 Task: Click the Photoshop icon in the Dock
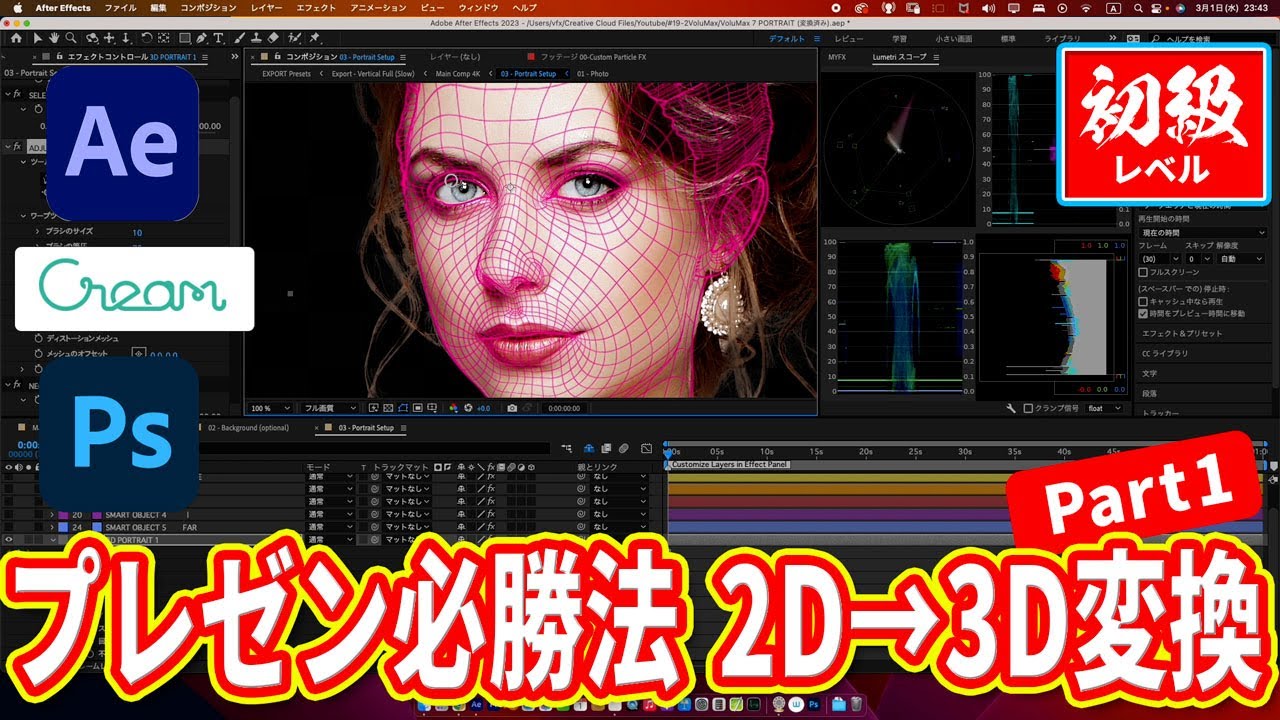click(815, 706)
